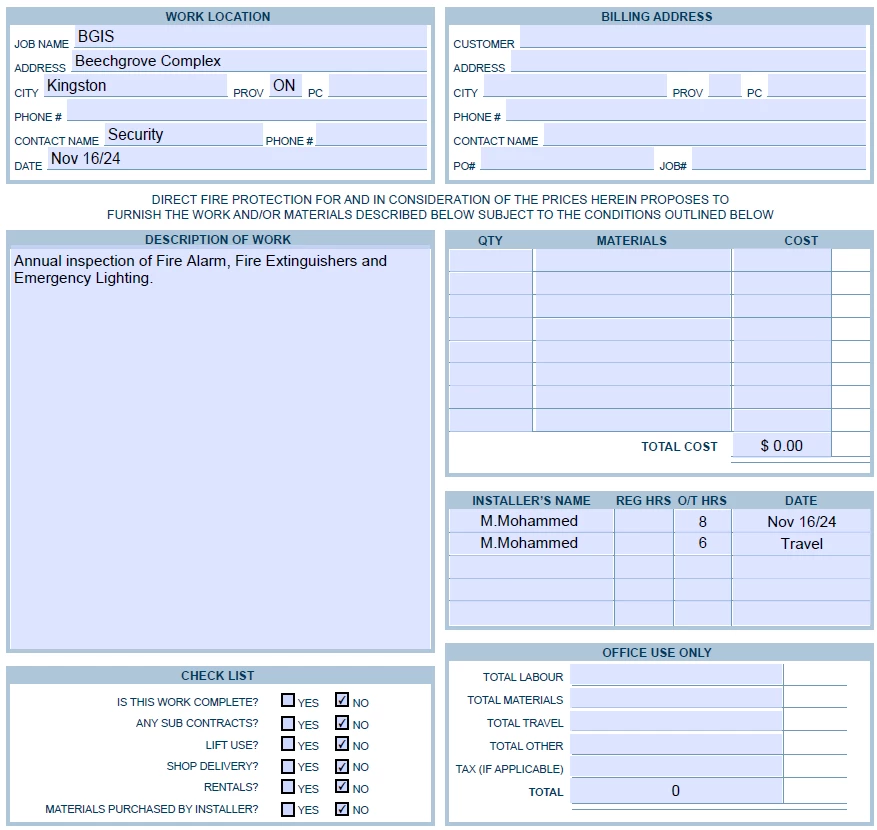Click first row QTY cell in materials
Image resolution: width=877 pixels, height=830 pixels.
(491, 261)
